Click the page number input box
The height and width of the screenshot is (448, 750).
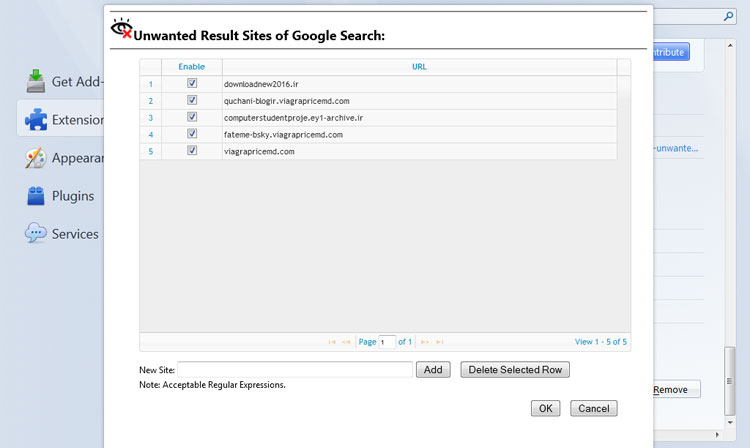[387, 342]
